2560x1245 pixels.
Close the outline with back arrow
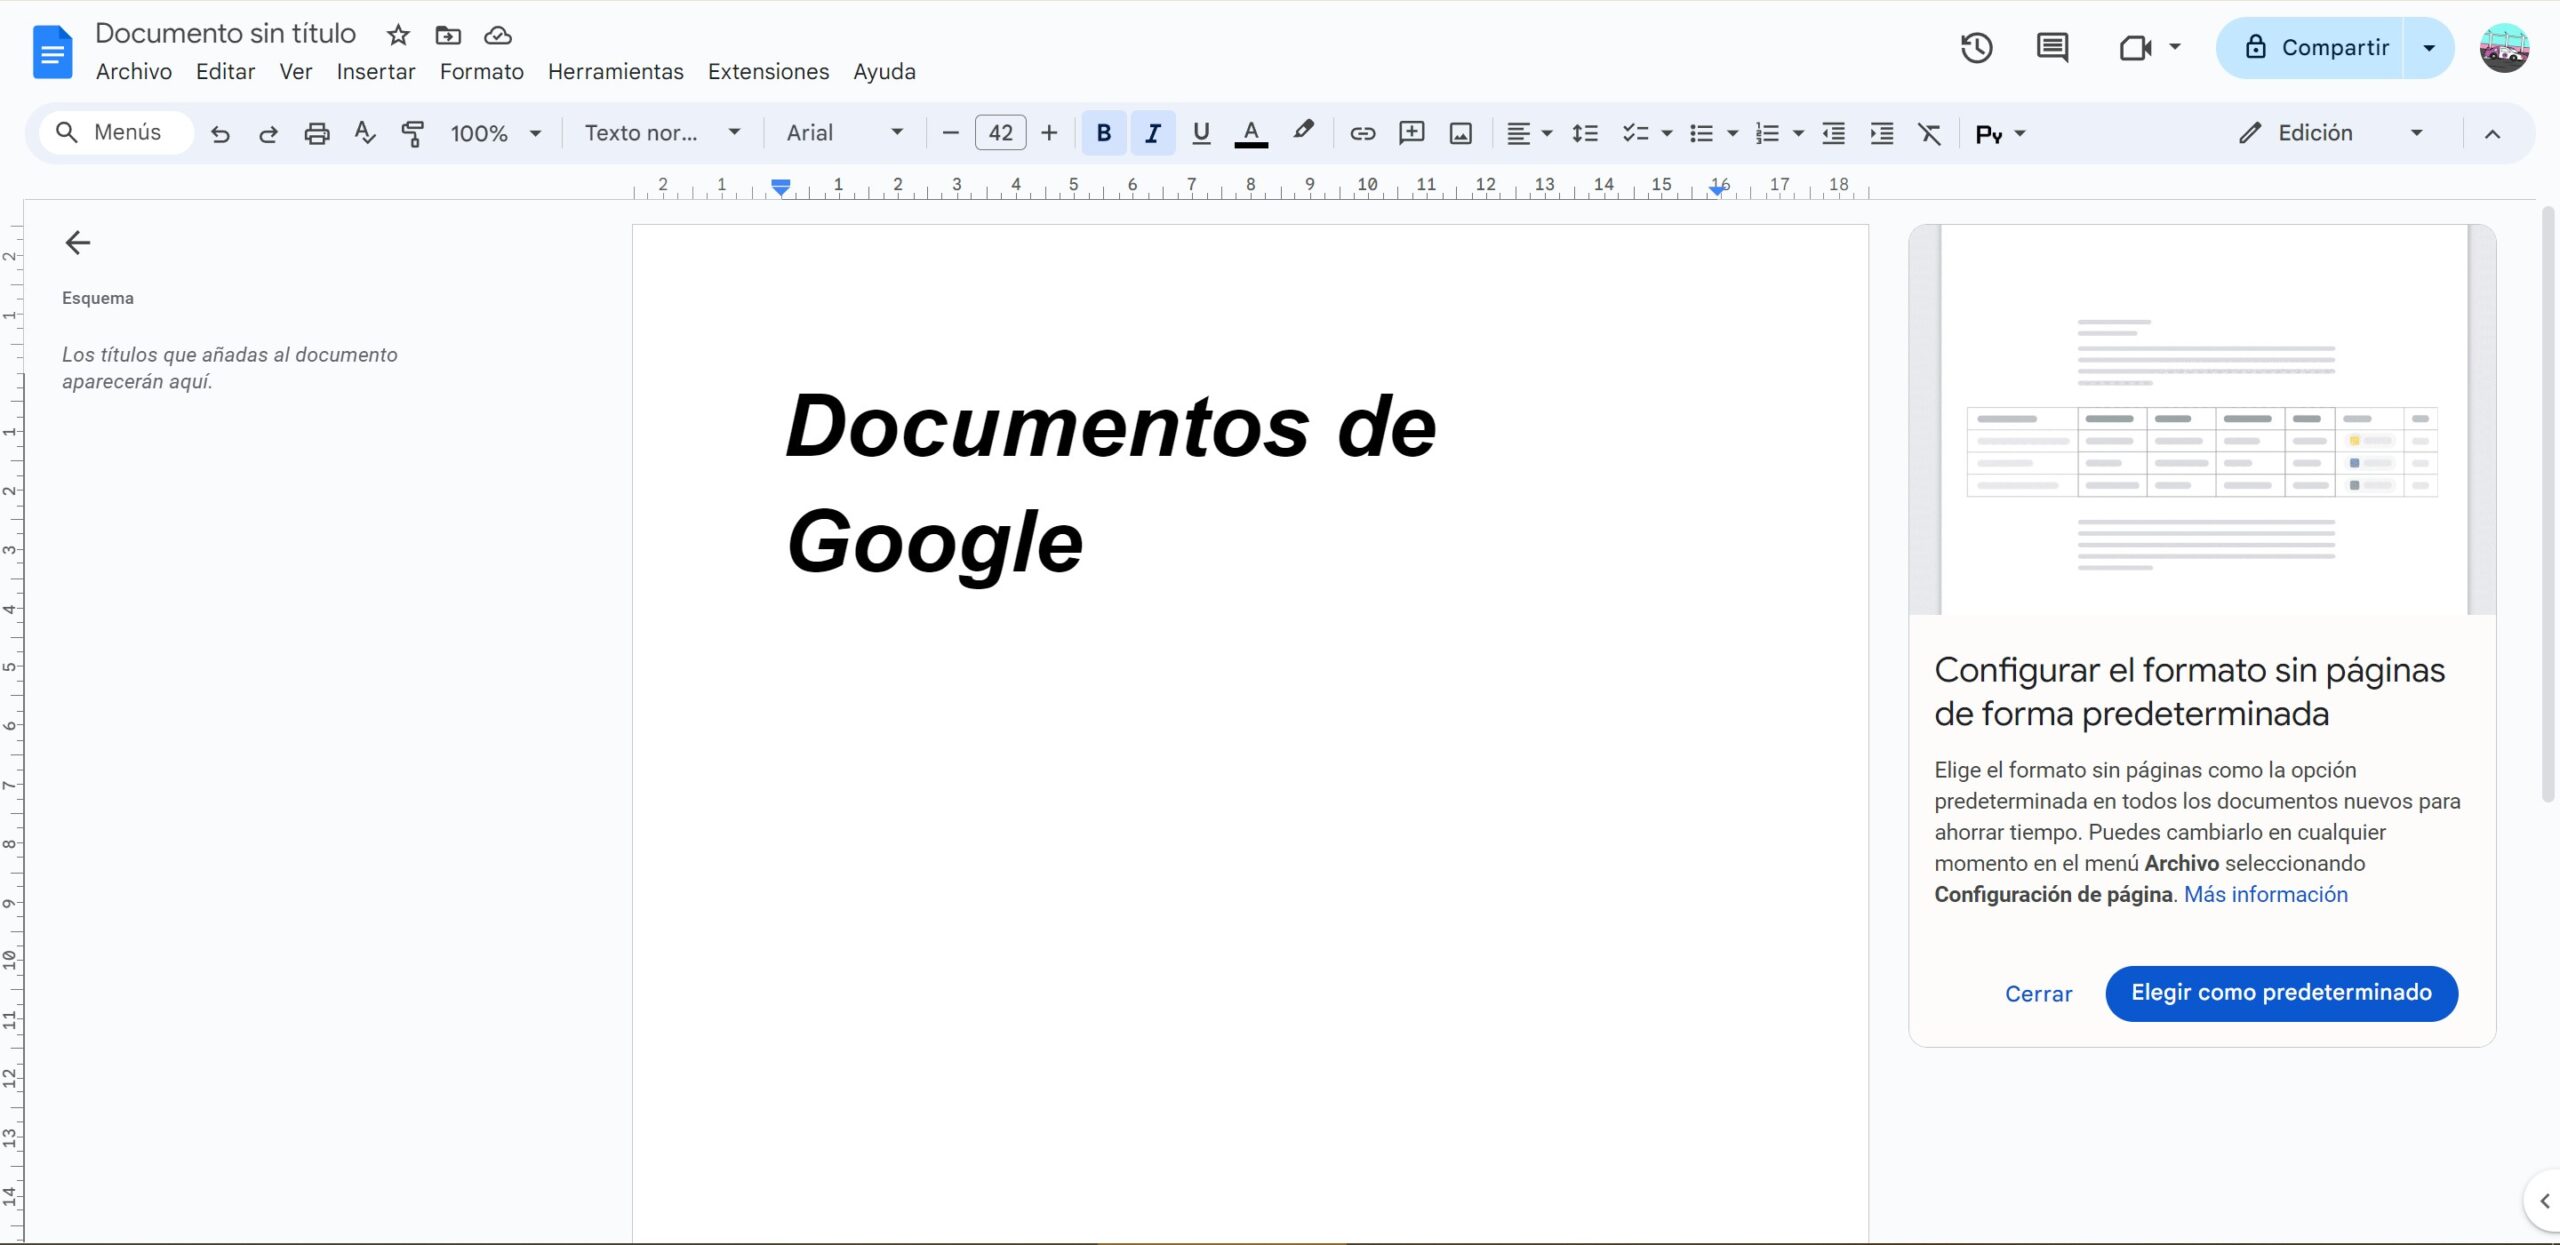tap(77, 243)
